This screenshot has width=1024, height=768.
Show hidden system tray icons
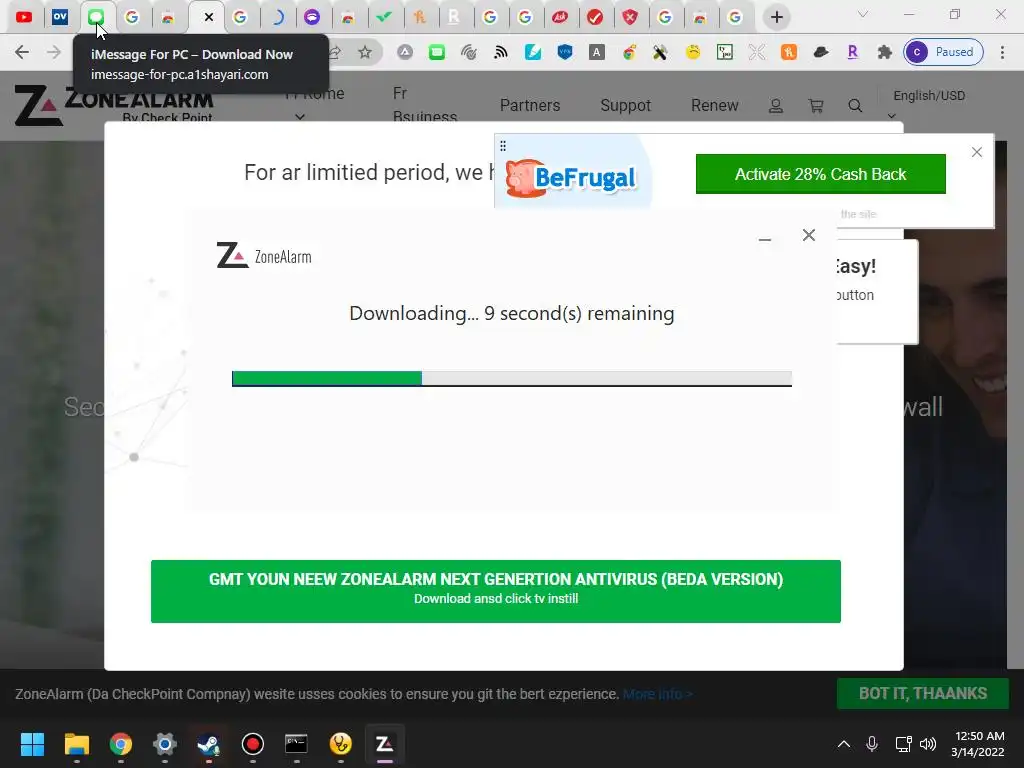[844, 744]
